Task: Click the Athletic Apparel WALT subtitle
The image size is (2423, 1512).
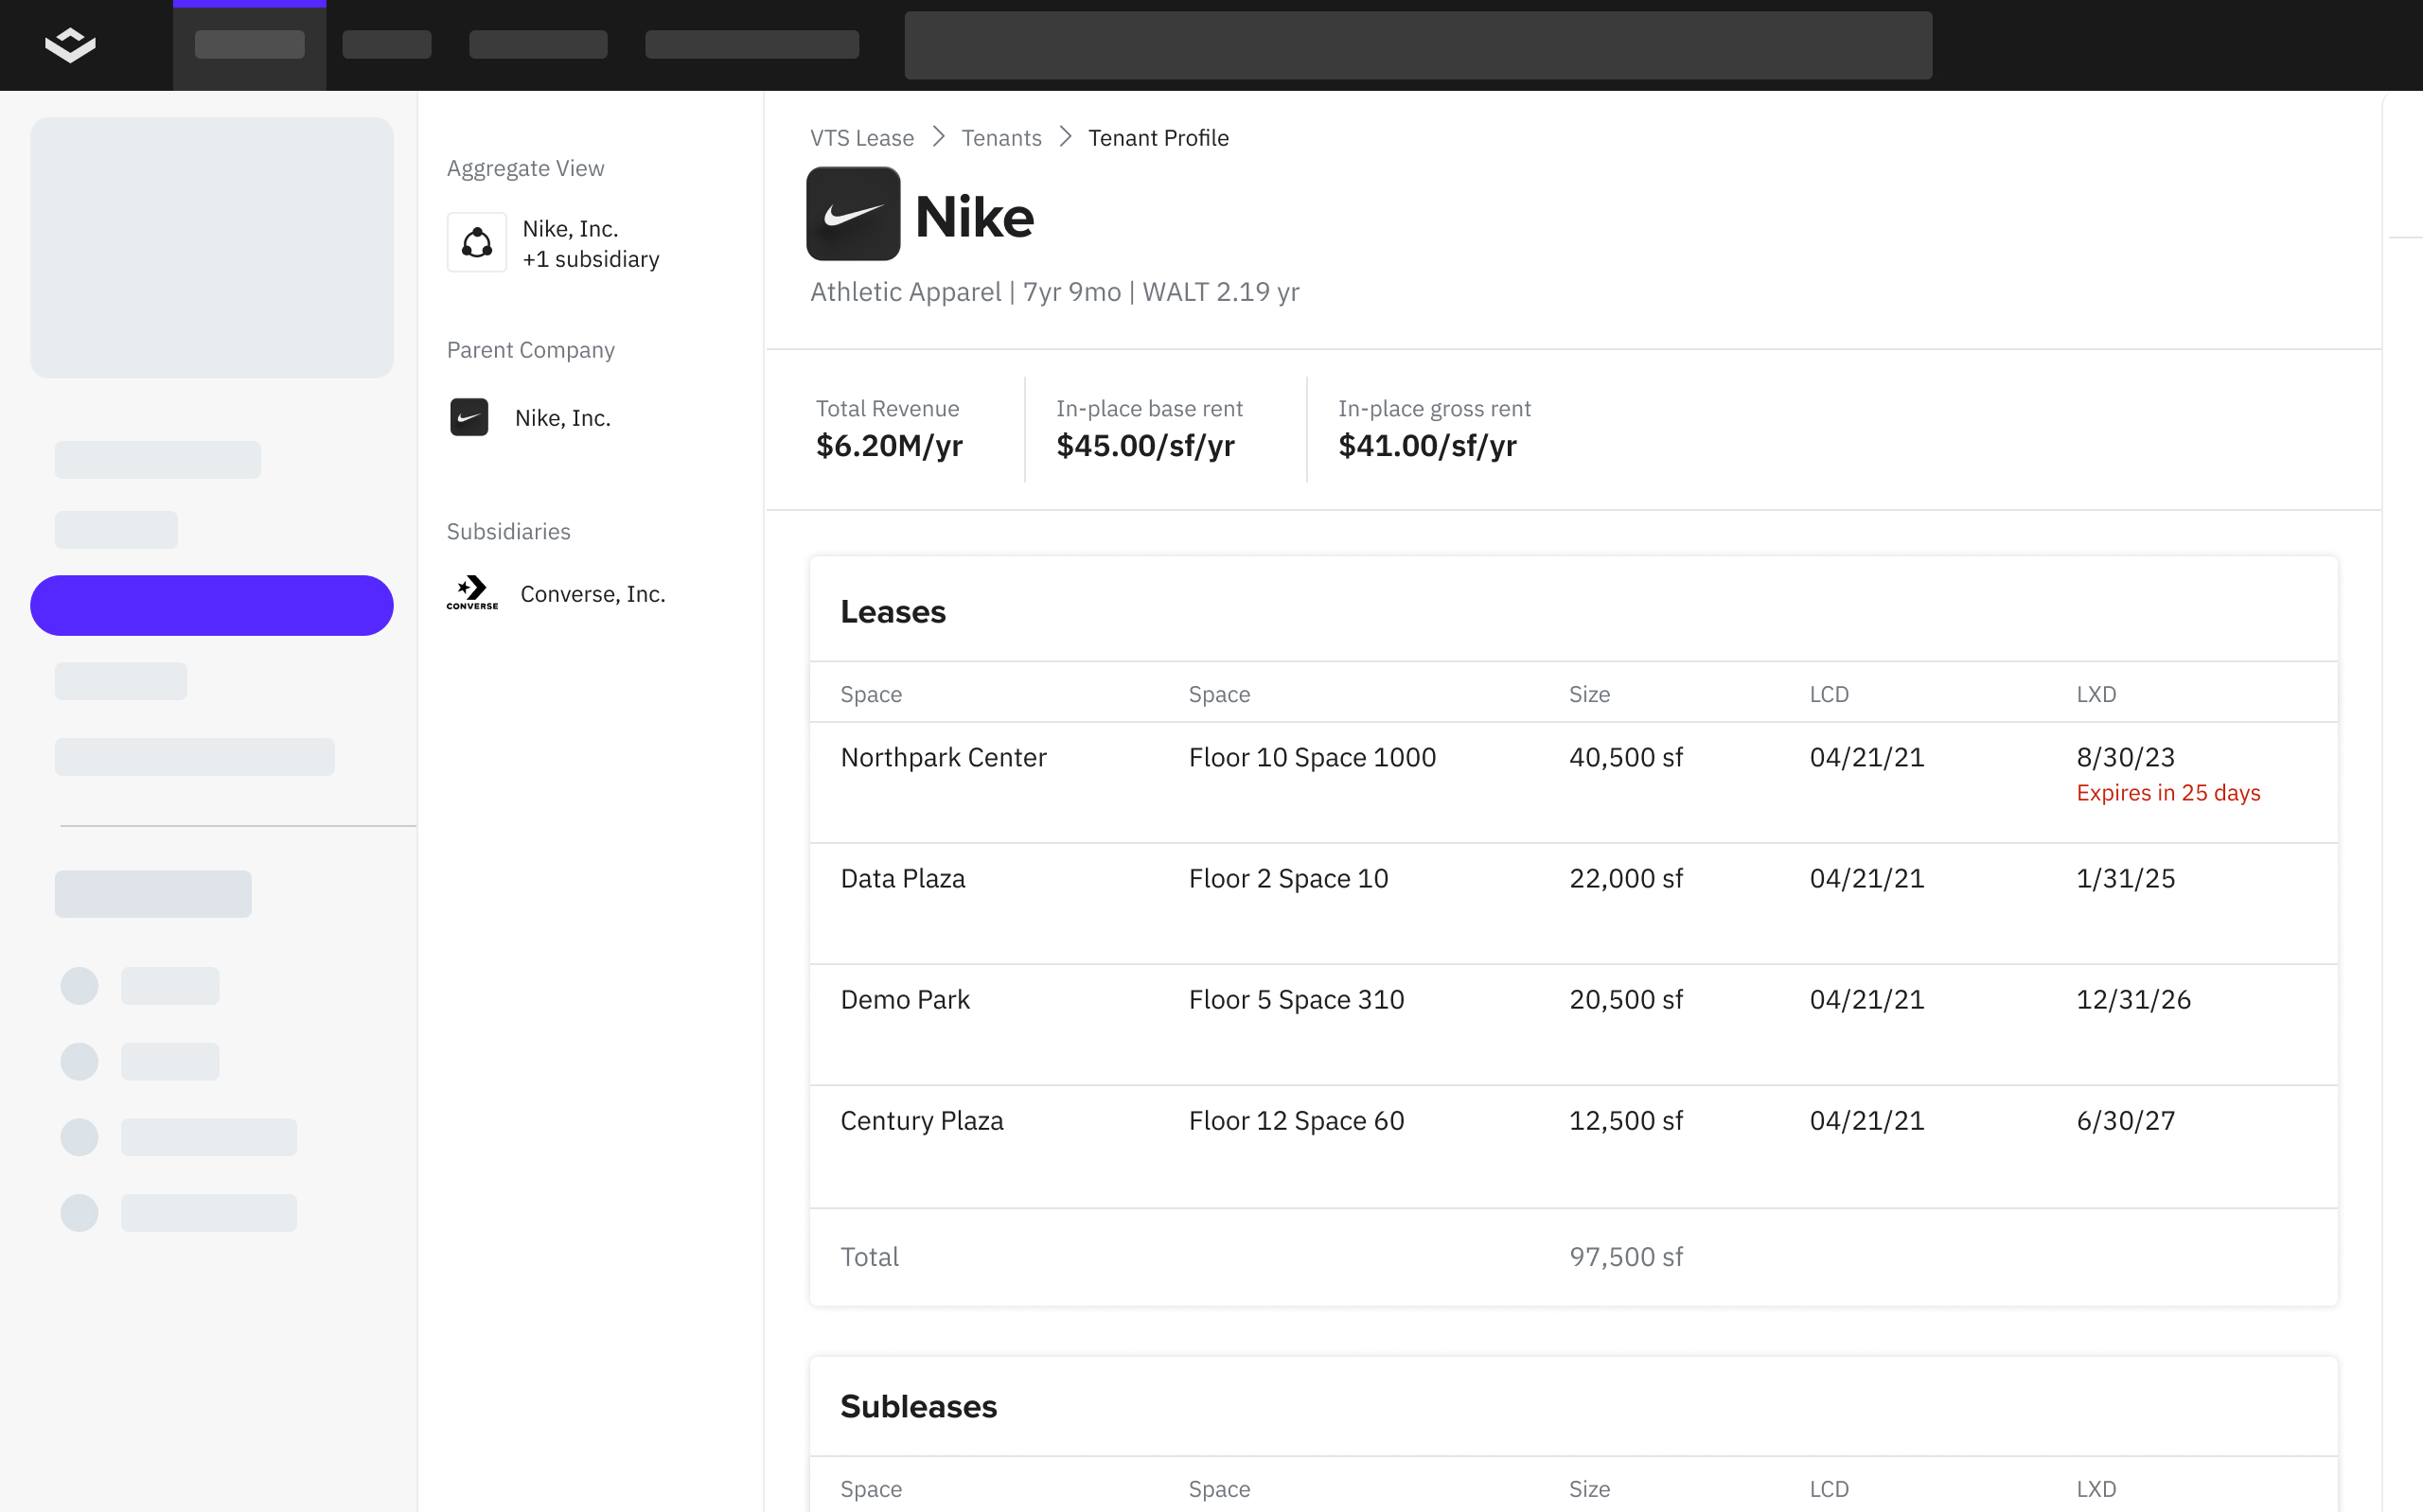Action: coord(1055,292)
